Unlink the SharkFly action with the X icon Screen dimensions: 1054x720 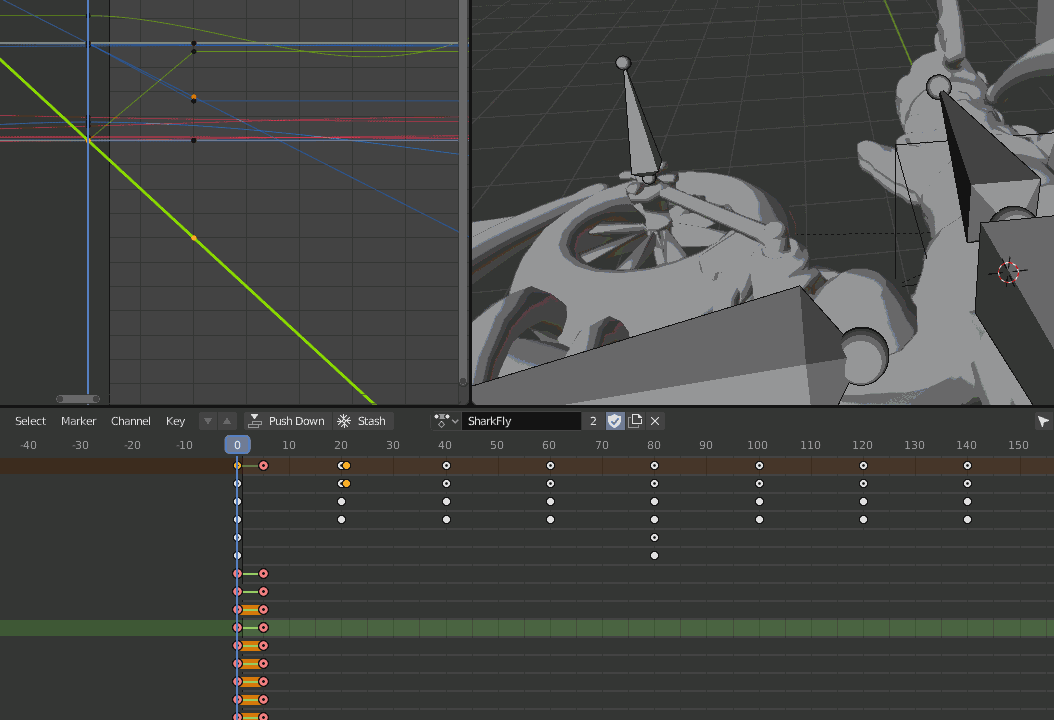click(655, 421)
